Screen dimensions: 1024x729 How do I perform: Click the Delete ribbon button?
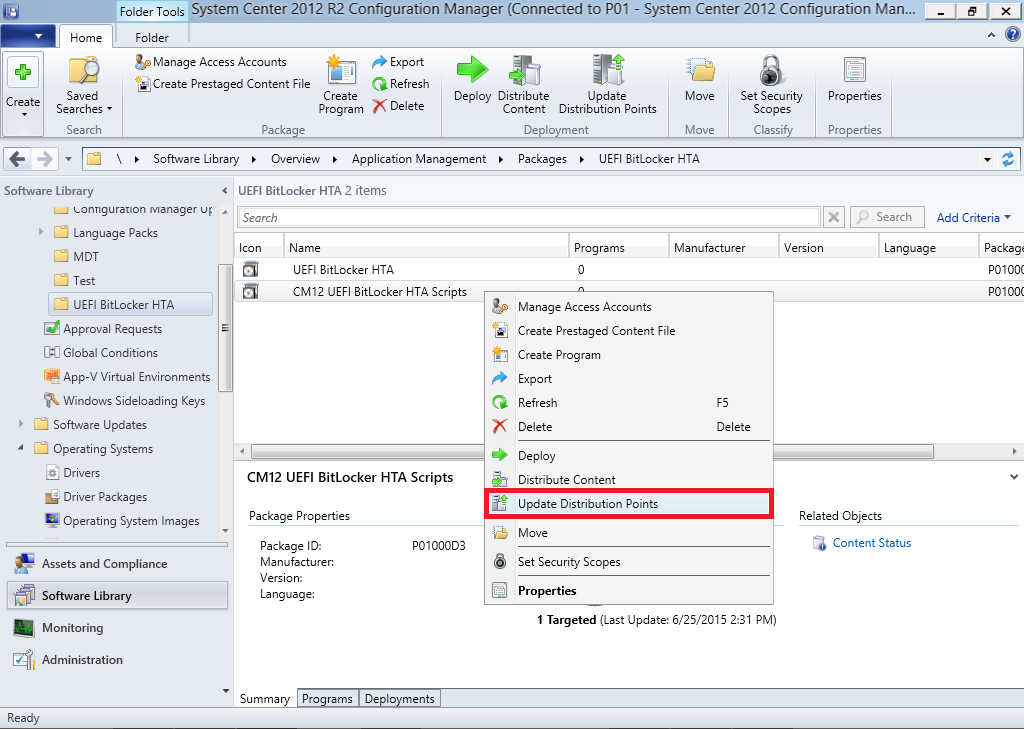click(398, 106)
